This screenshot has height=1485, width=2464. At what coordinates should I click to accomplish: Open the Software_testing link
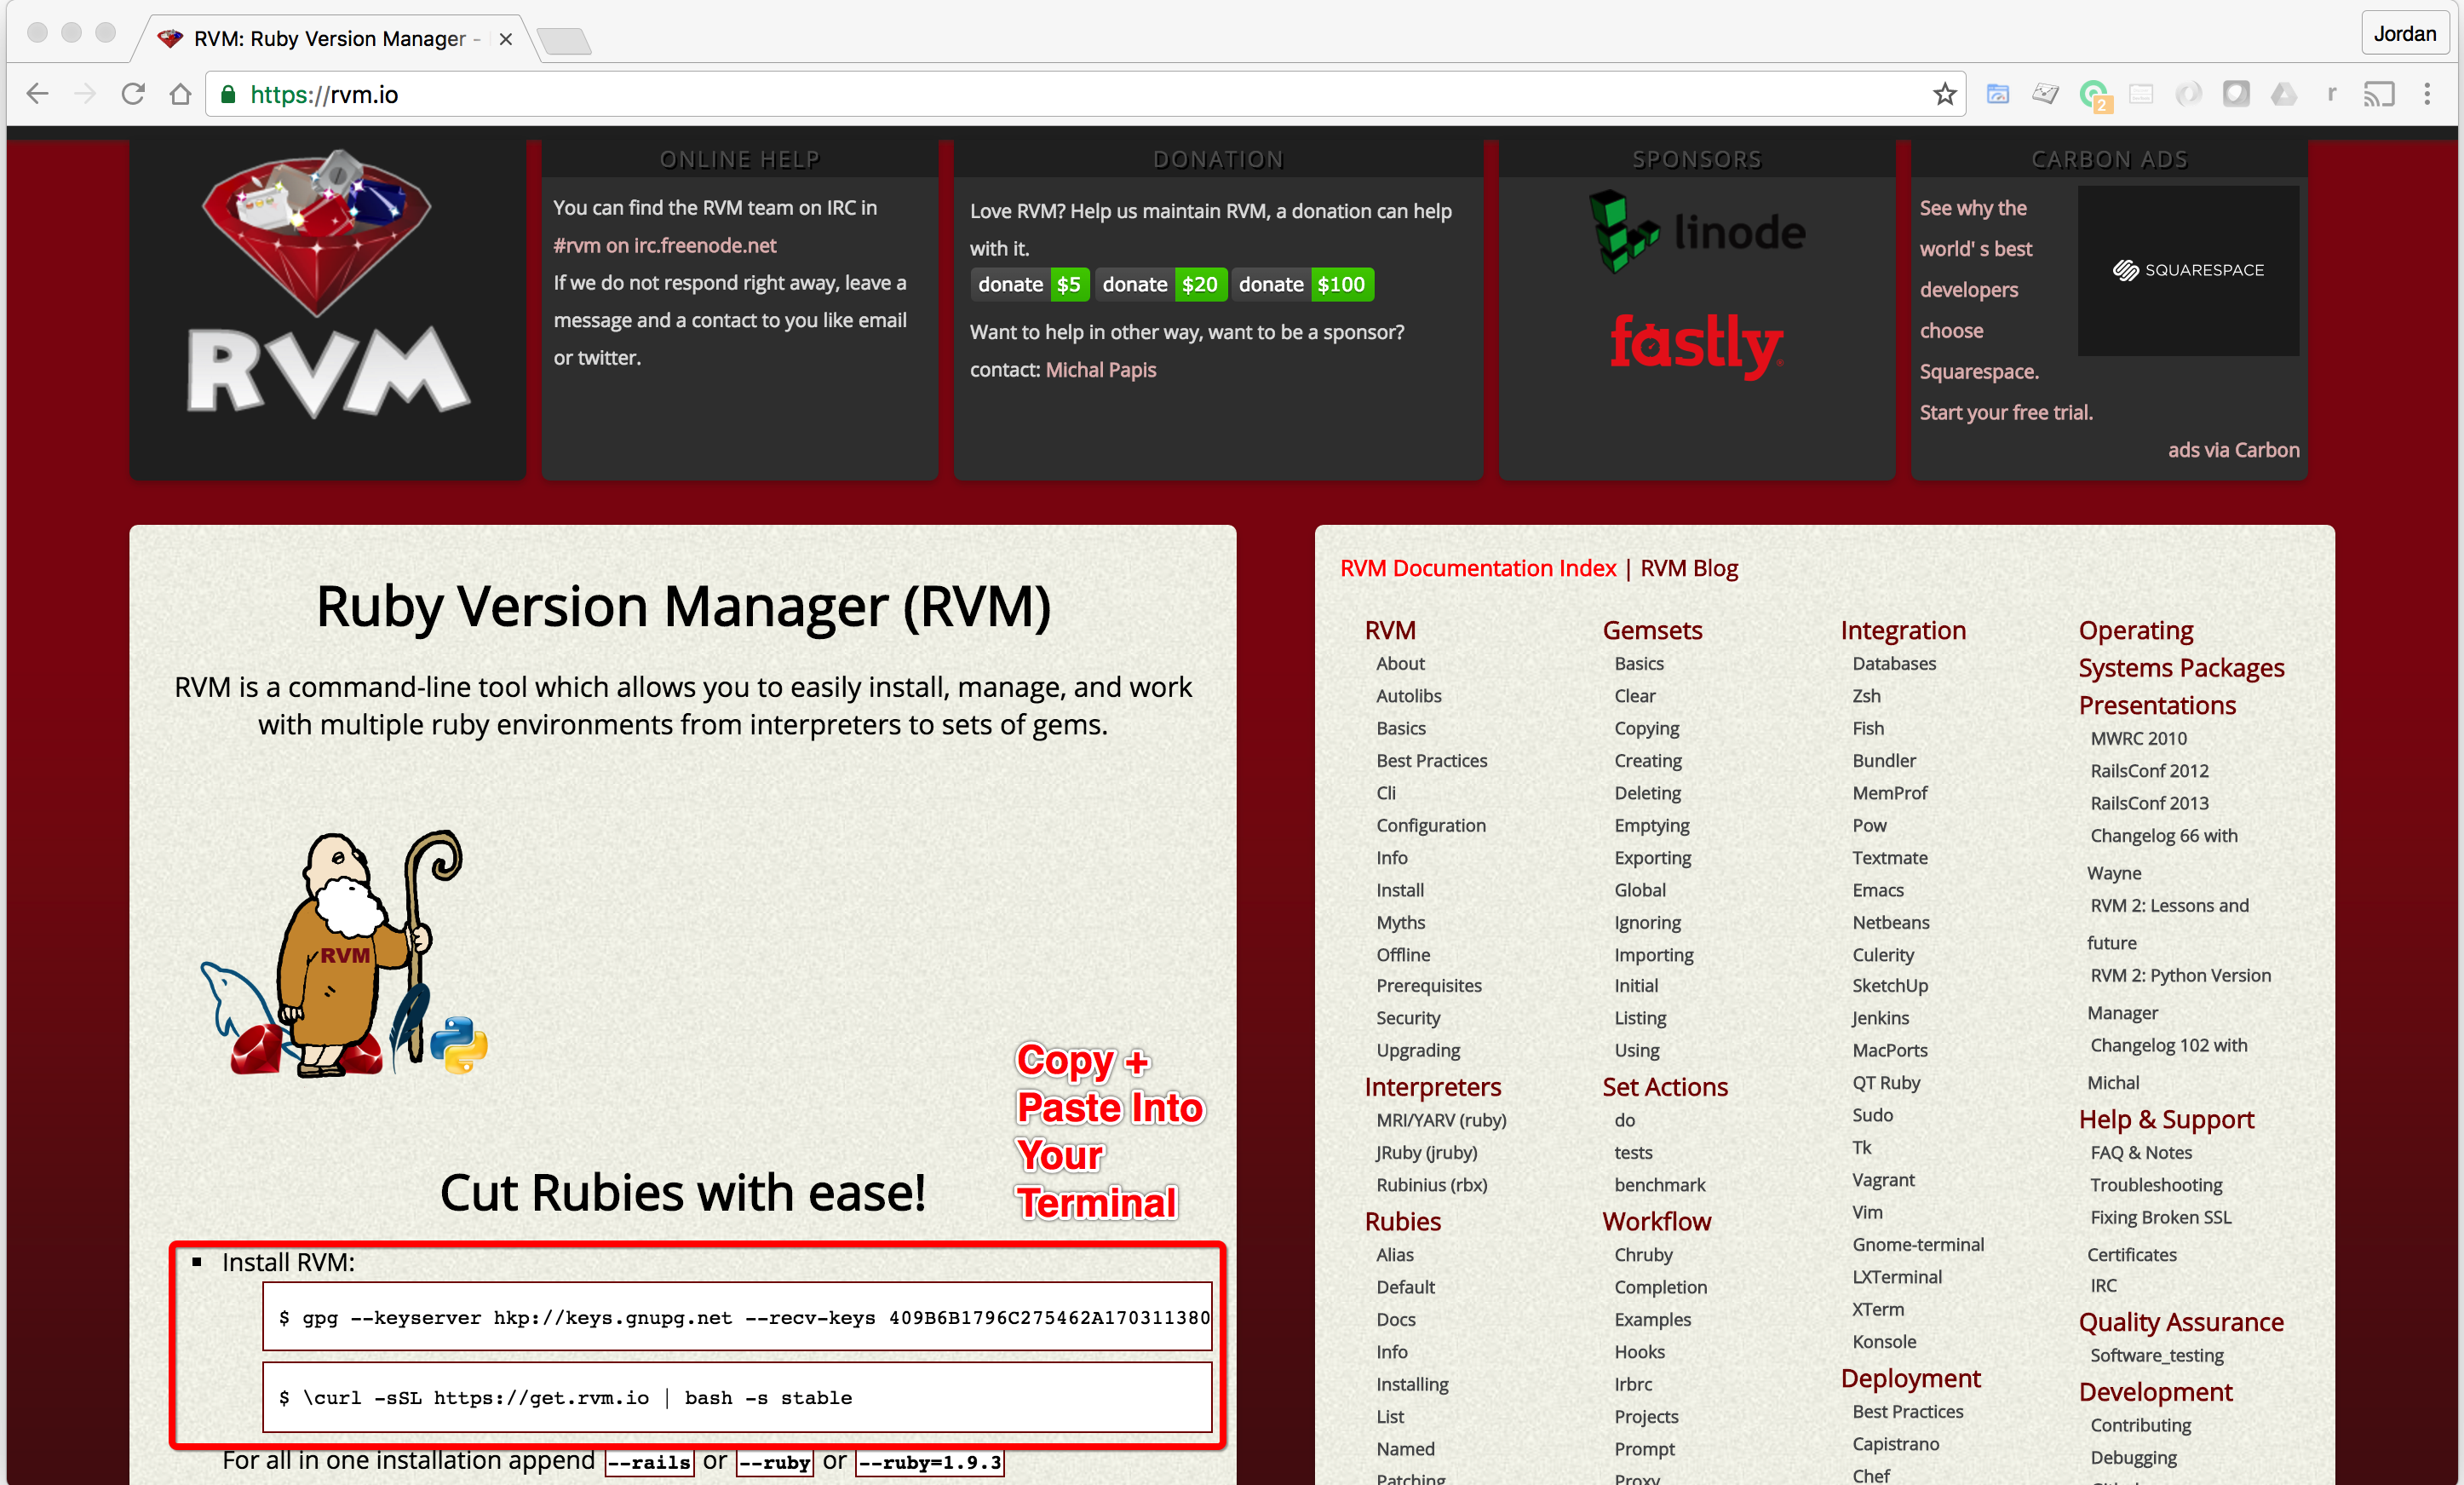click(2157, 1355)
